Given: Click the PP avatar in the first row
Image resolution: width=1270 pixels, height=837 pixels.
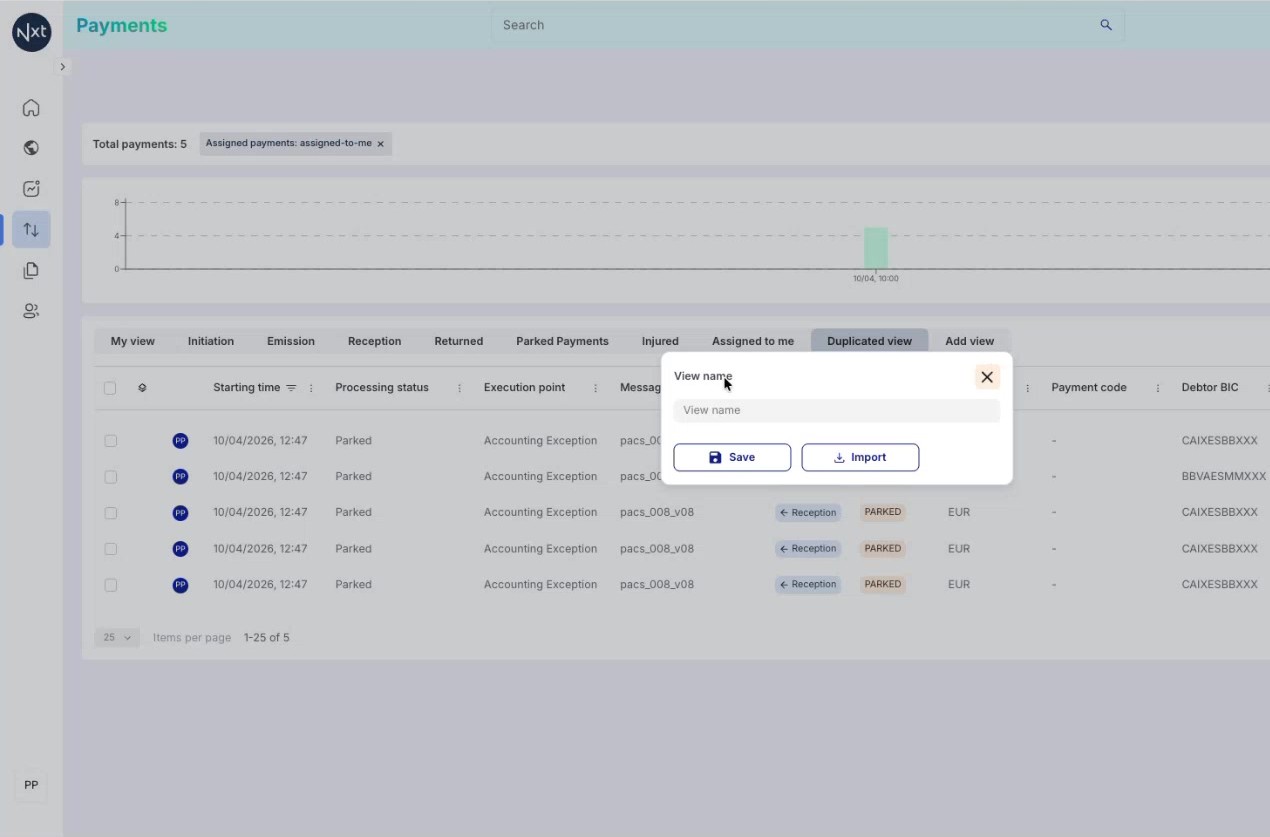Looking at the screenshot, I should (x=180, y=441).
